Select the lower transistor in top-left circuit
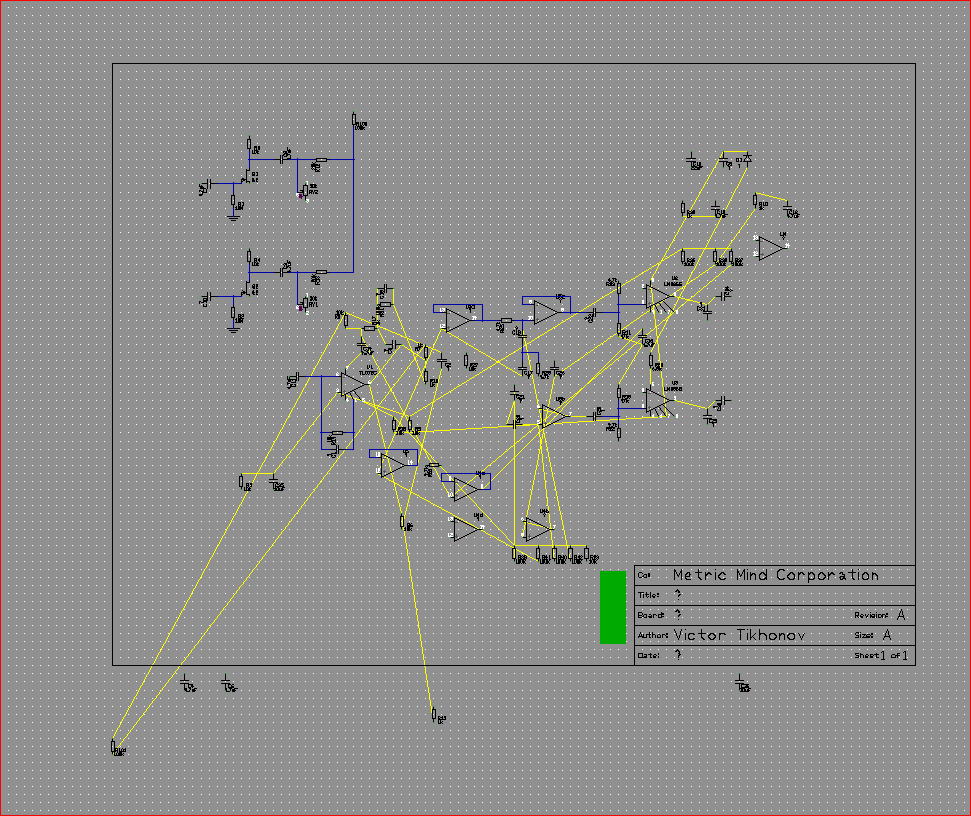This screenshot has height=816, width=971. (x=246, y=293)
